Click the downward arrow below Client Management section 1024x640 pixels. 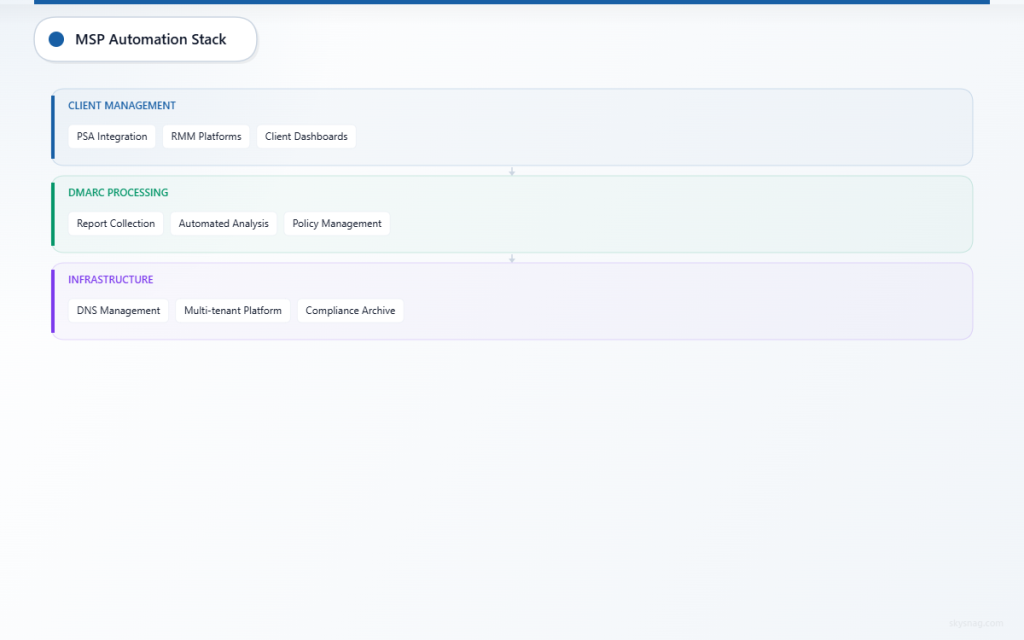point(512,171)
